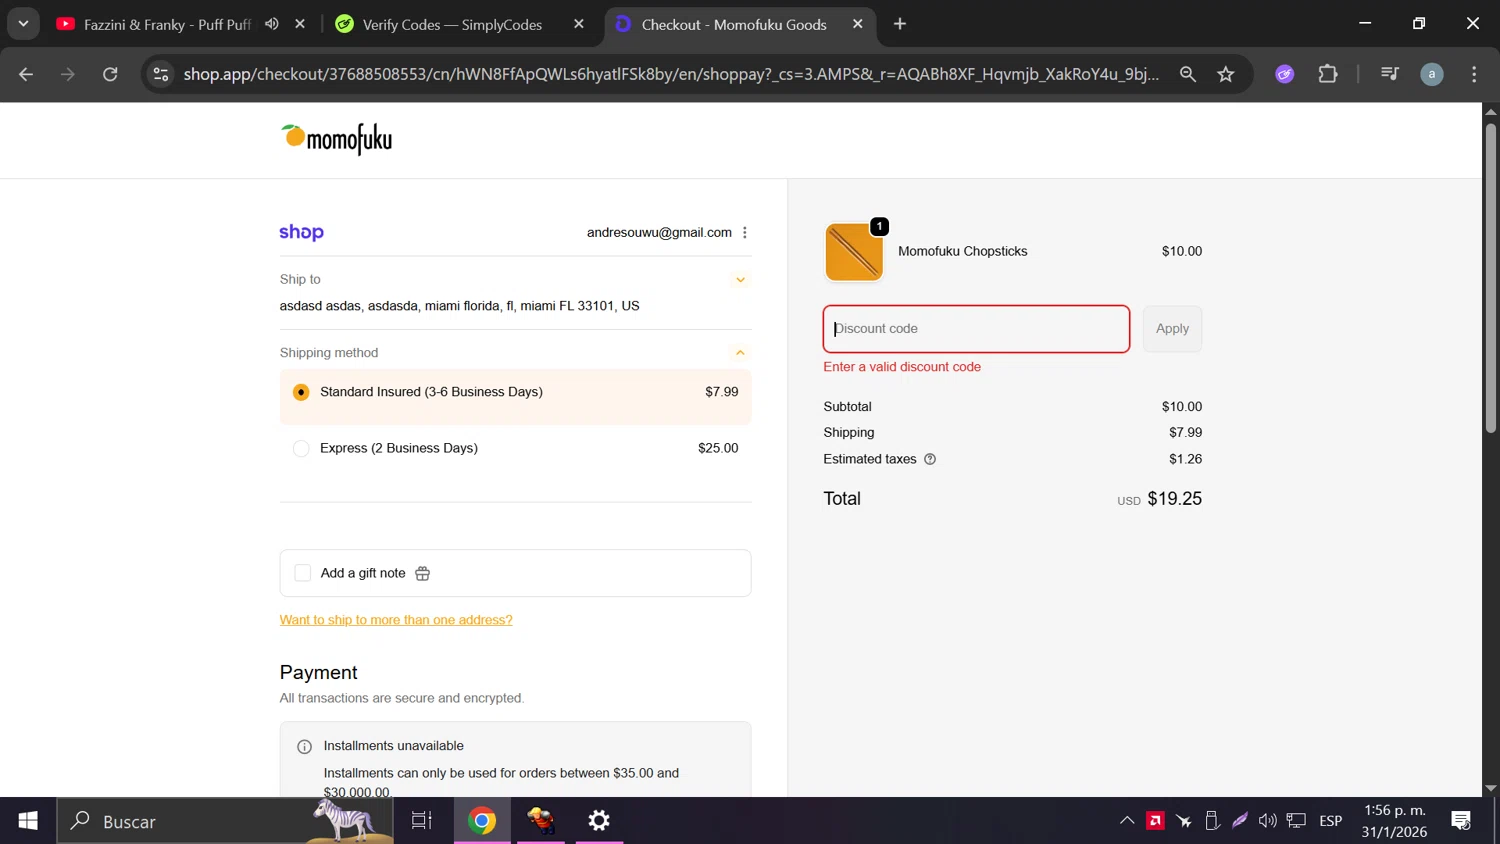Expand the Ship to section
Image resolution: width=1500 pixels, height=844 pixels.
740,280
